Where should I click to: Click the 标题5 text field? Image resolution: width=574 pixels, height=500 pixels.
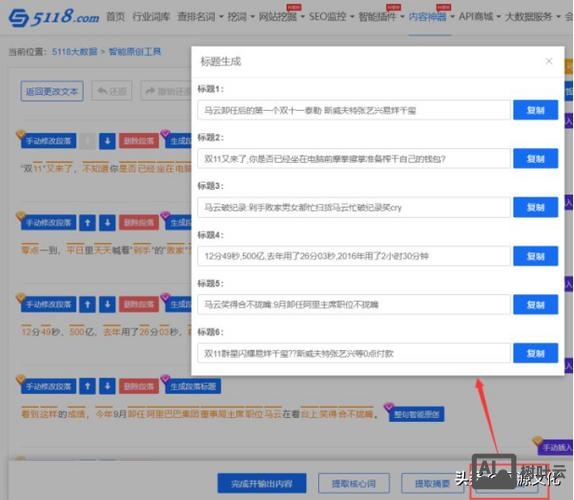(354, 305)
